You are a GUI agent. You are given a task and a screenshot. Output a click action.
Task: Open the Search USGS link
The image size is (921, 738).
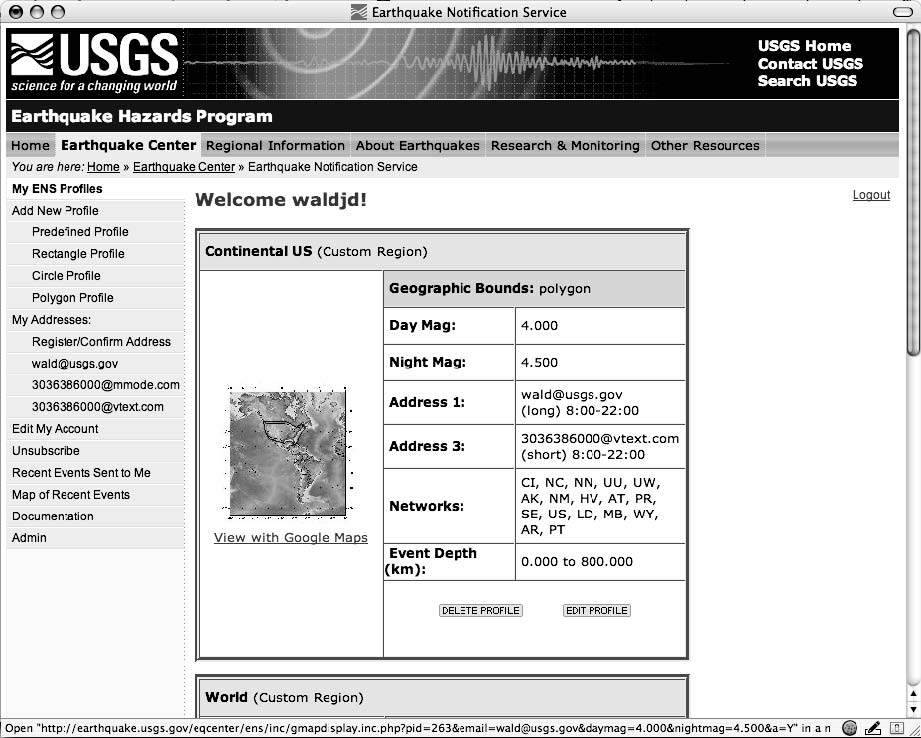click(807, 80)
